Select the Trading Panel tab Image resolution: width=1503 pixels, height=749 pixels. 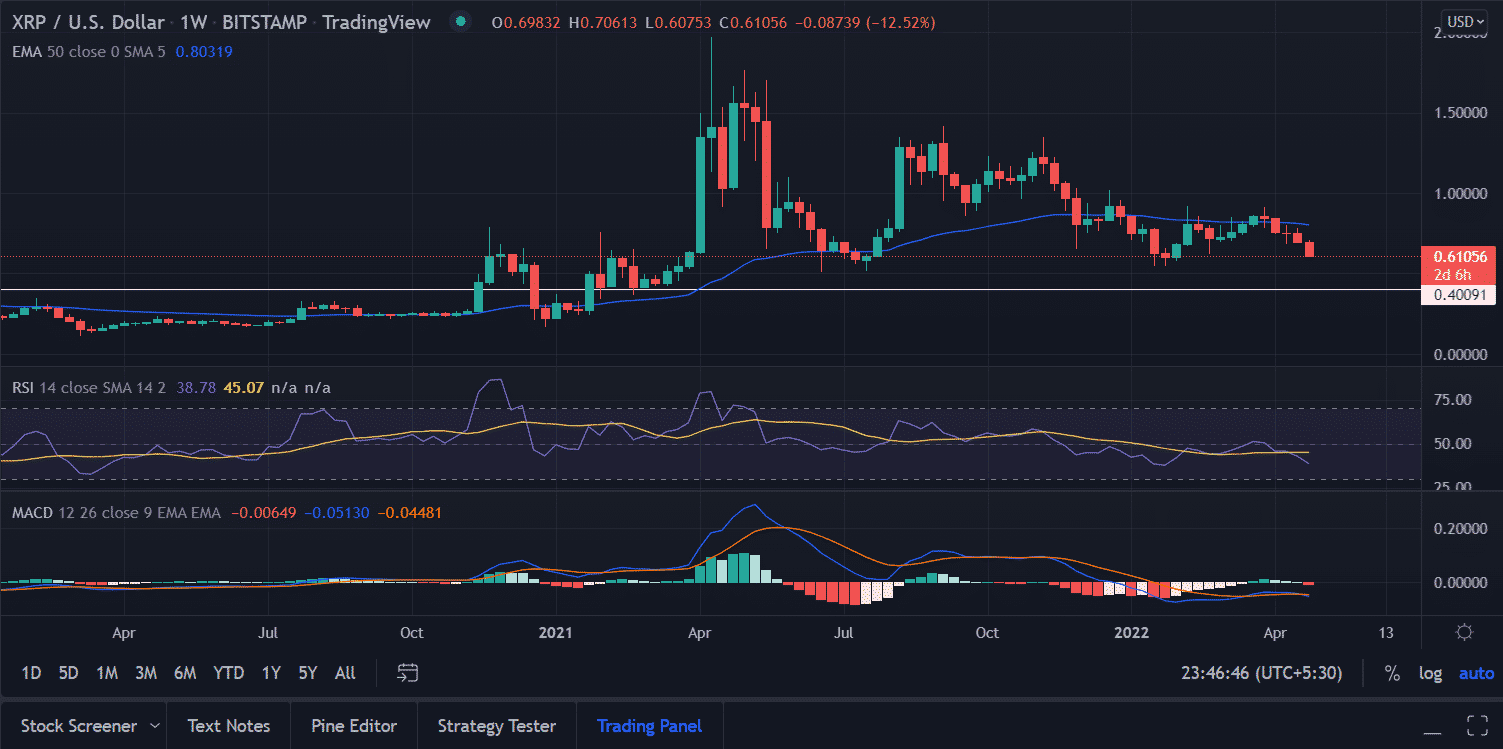pos(649,726)
